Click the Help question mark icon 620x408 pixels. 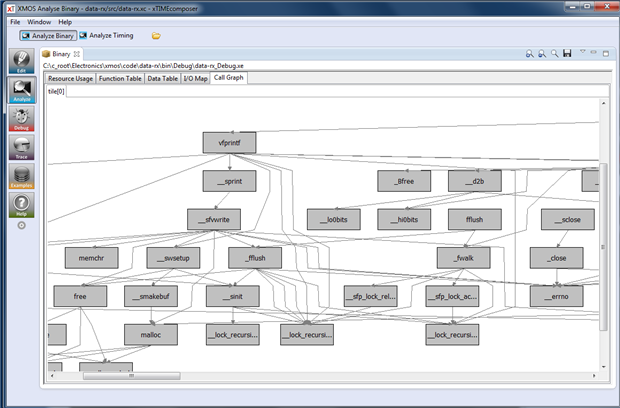point(21,206)
